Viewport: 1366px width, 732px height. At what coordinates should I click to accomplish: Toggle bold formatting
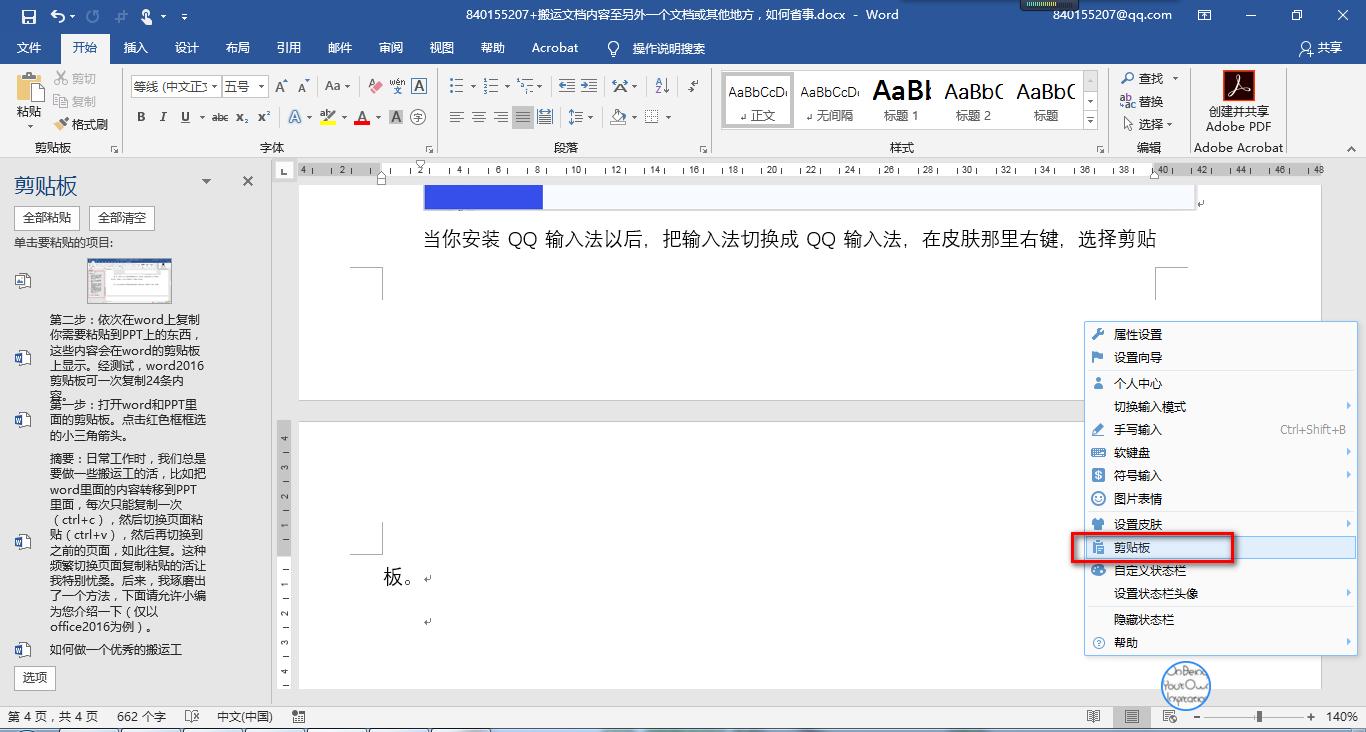tap(141, 117)
